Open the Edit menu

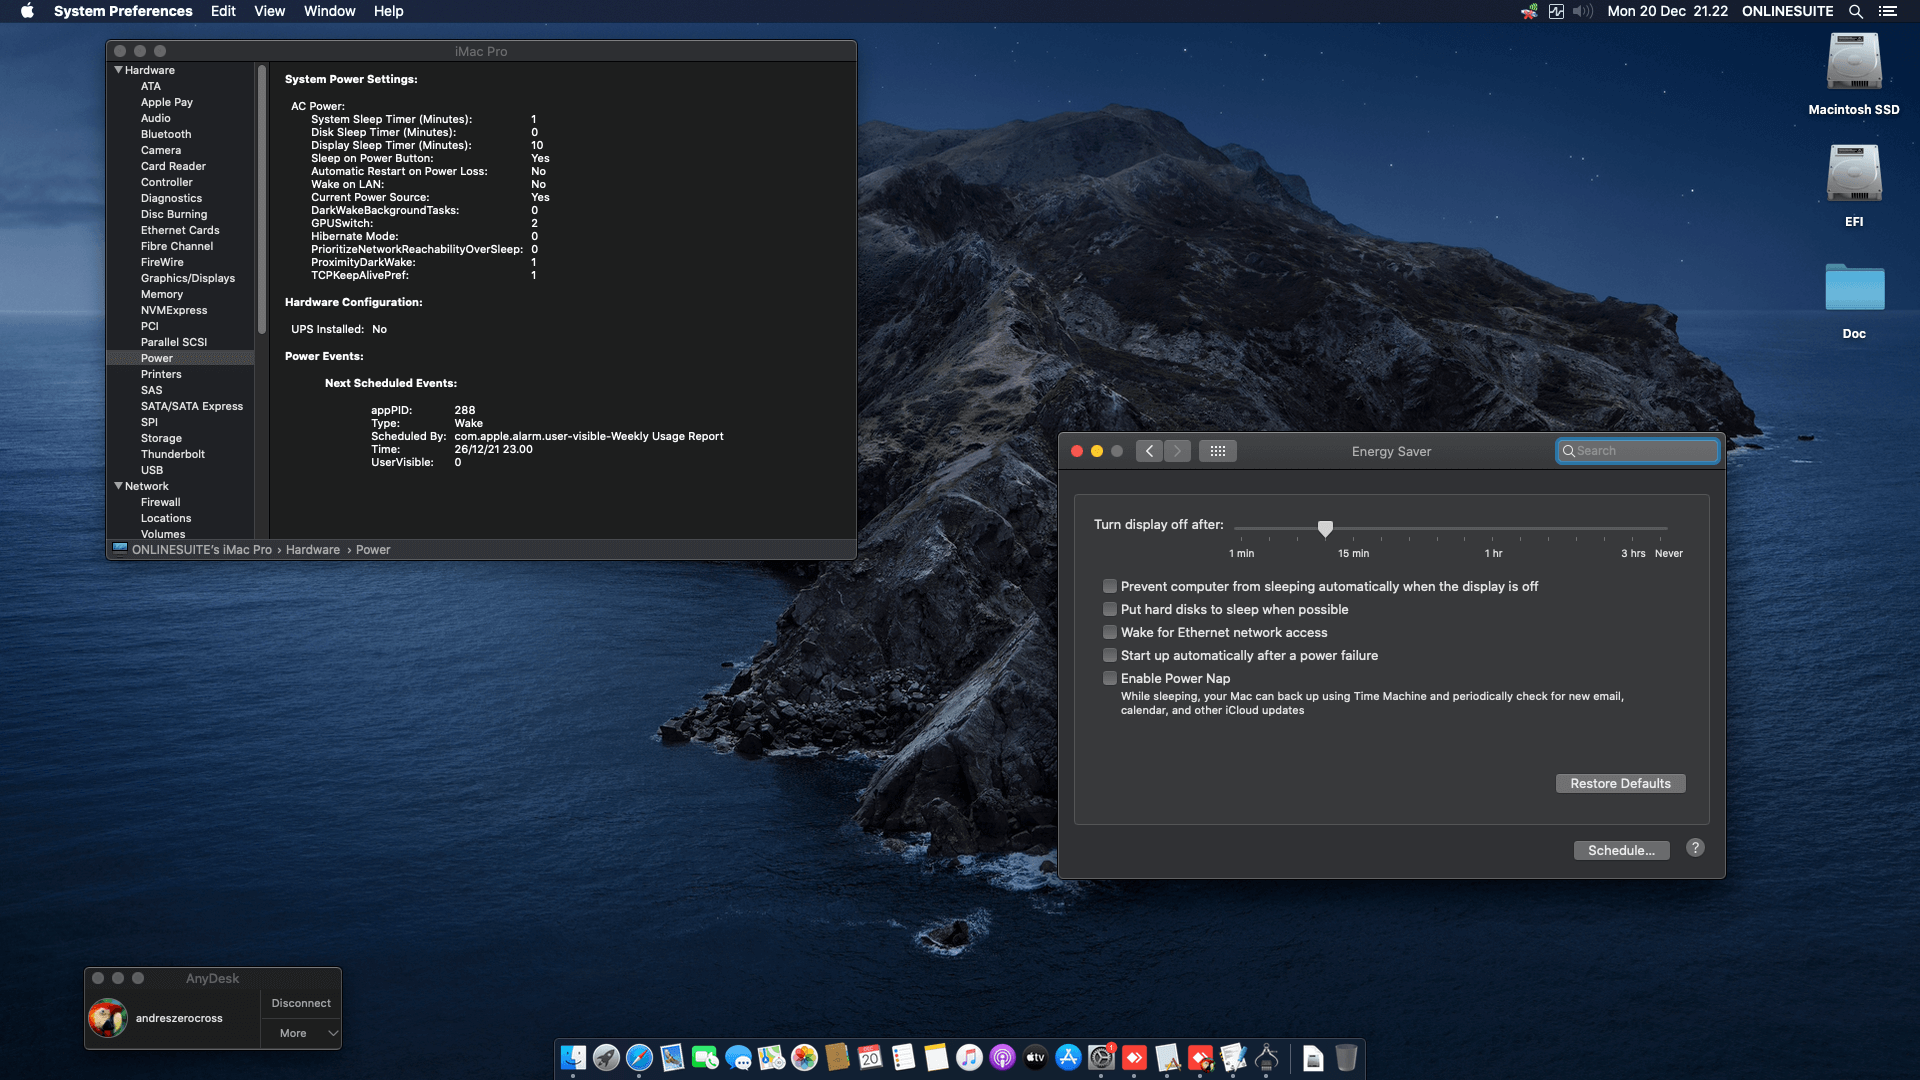[223, 11]
